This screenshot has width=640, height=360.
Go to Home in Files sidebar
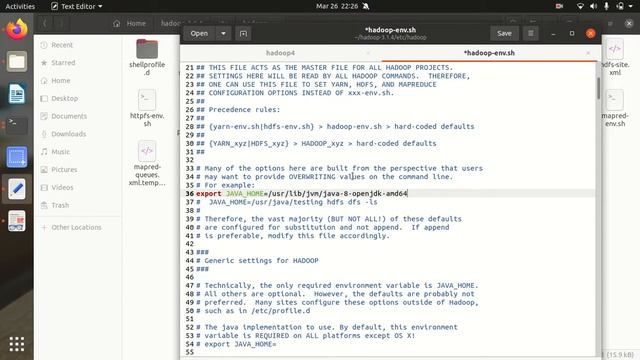pyautogui.click(x=78, y=81)
